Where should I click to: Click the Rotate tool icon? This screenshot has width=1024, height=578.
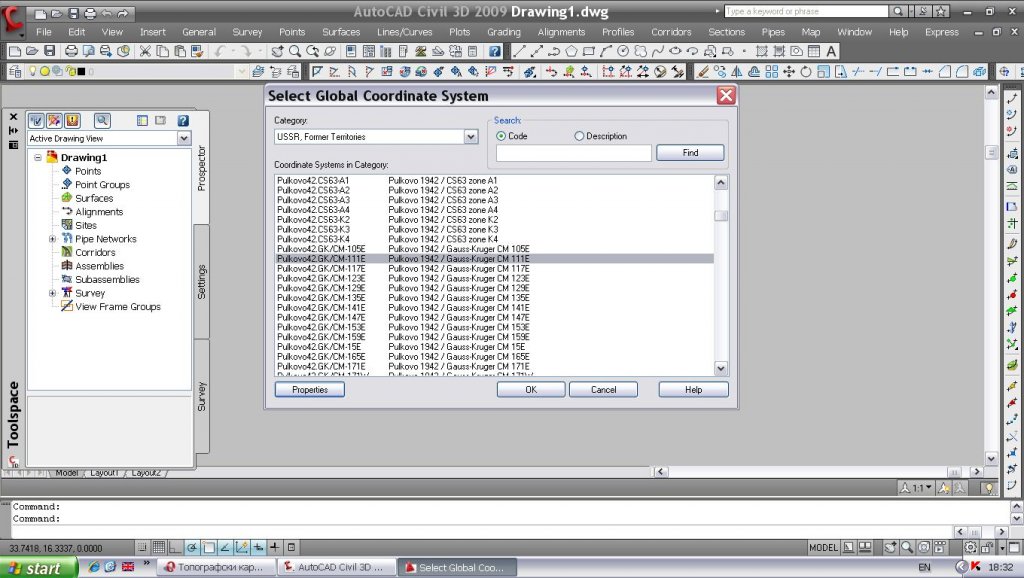(806, 72)
